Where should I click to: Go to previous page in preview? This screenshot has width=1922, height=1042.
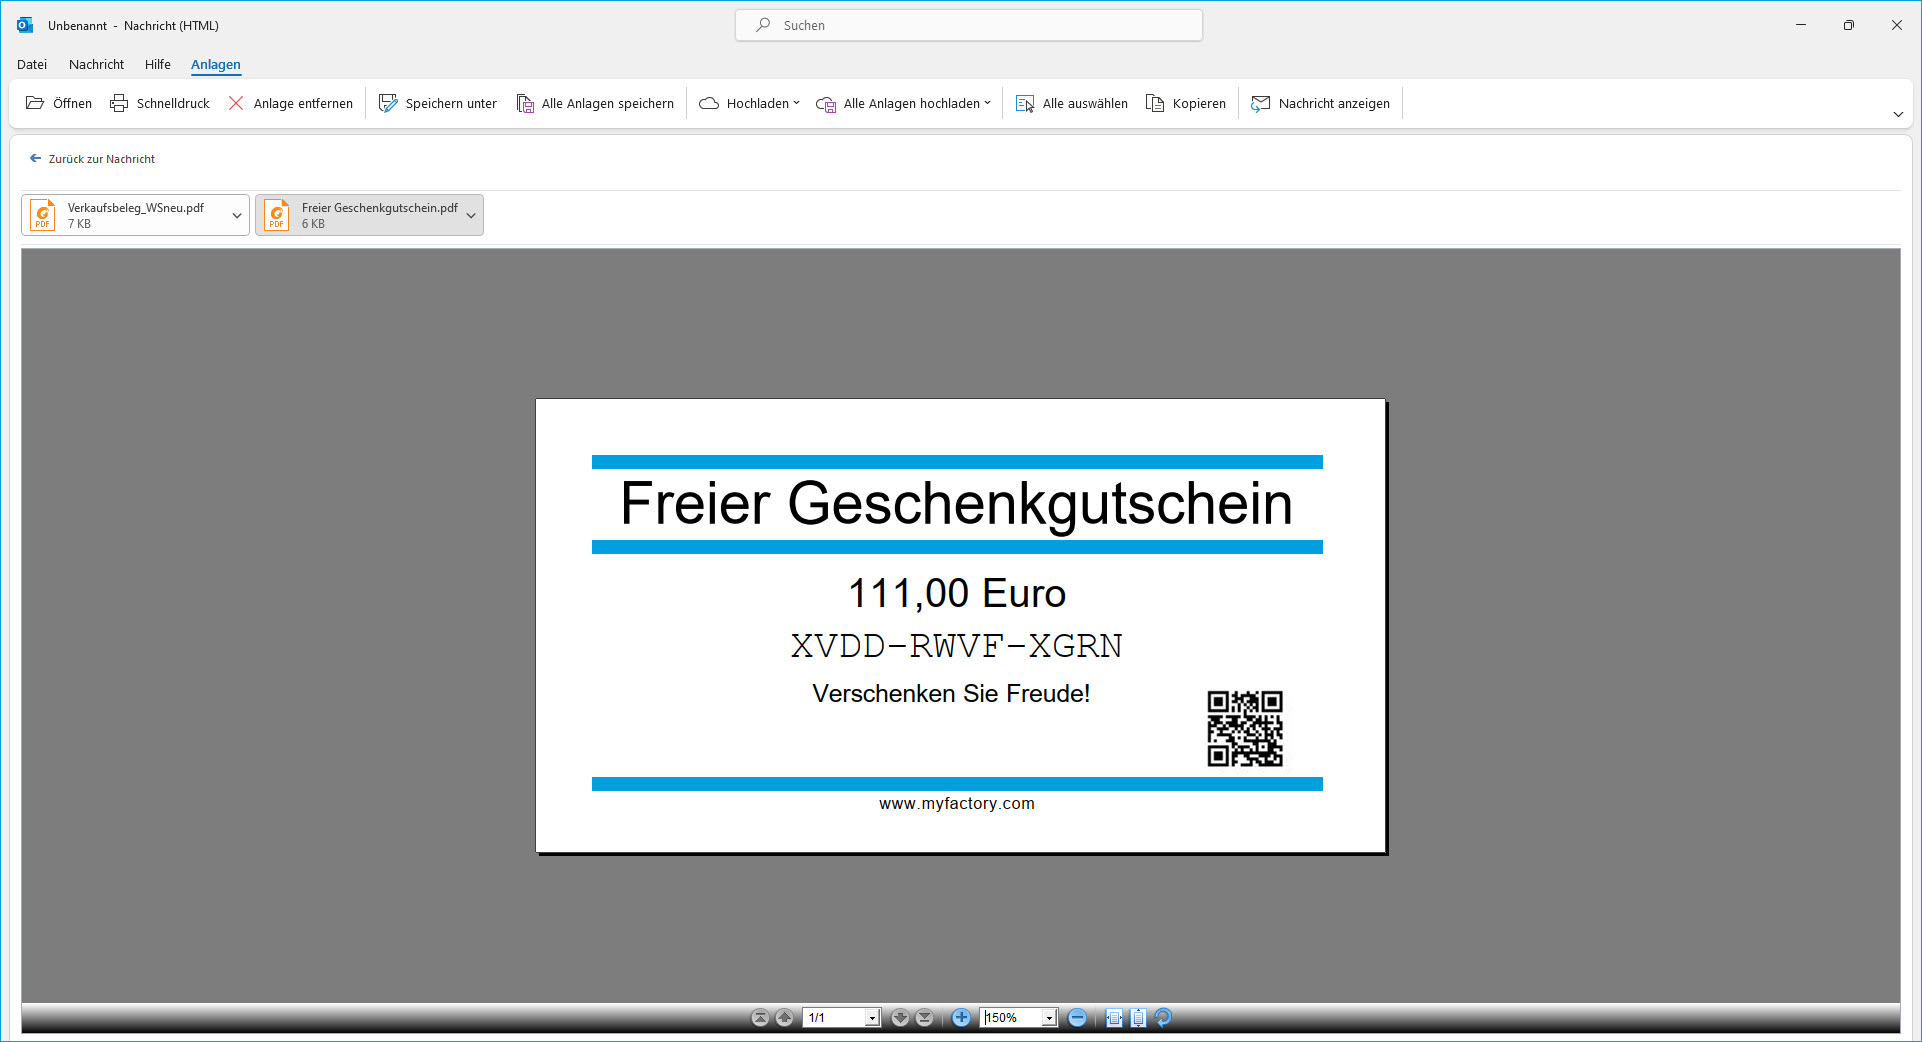tap(785, 1018)
